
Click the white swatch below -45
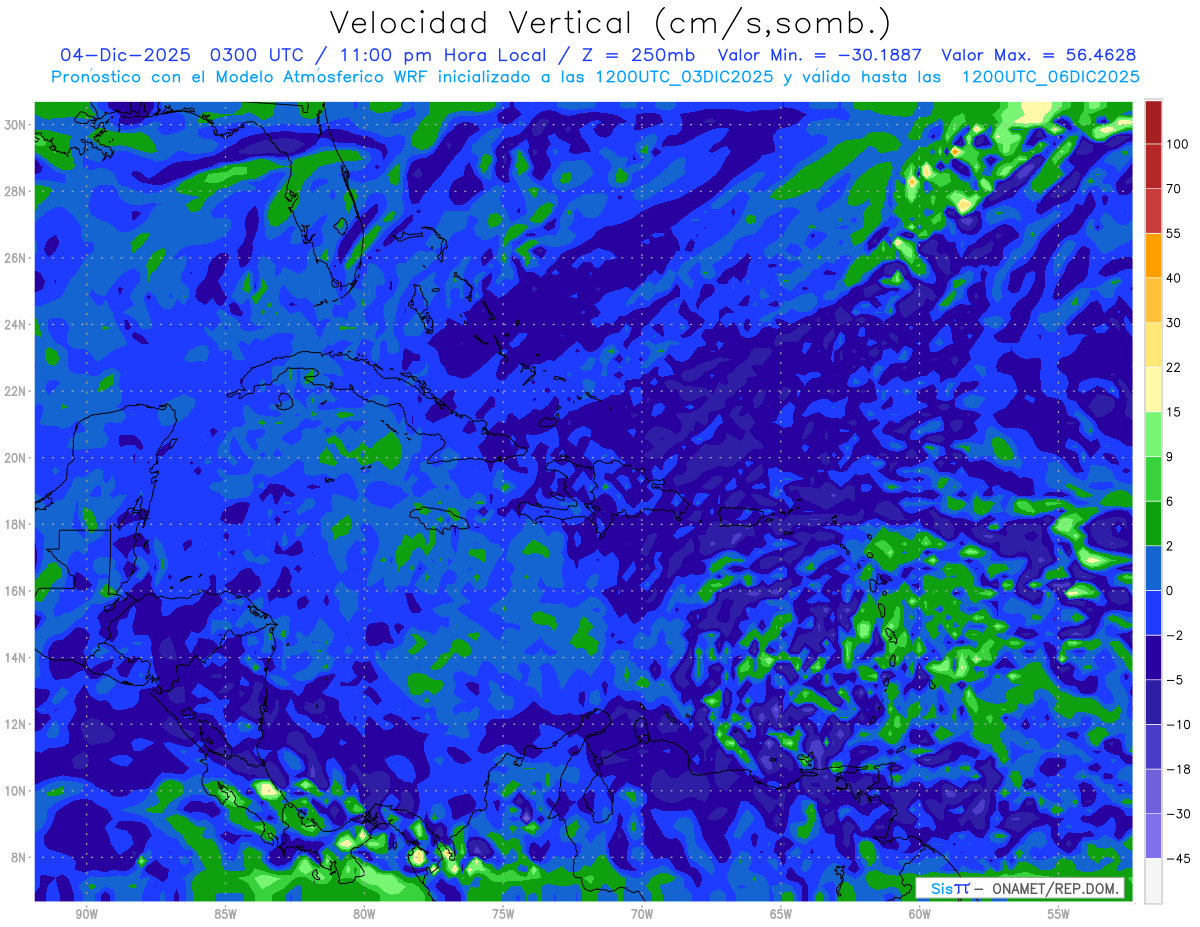[1154, 879]
